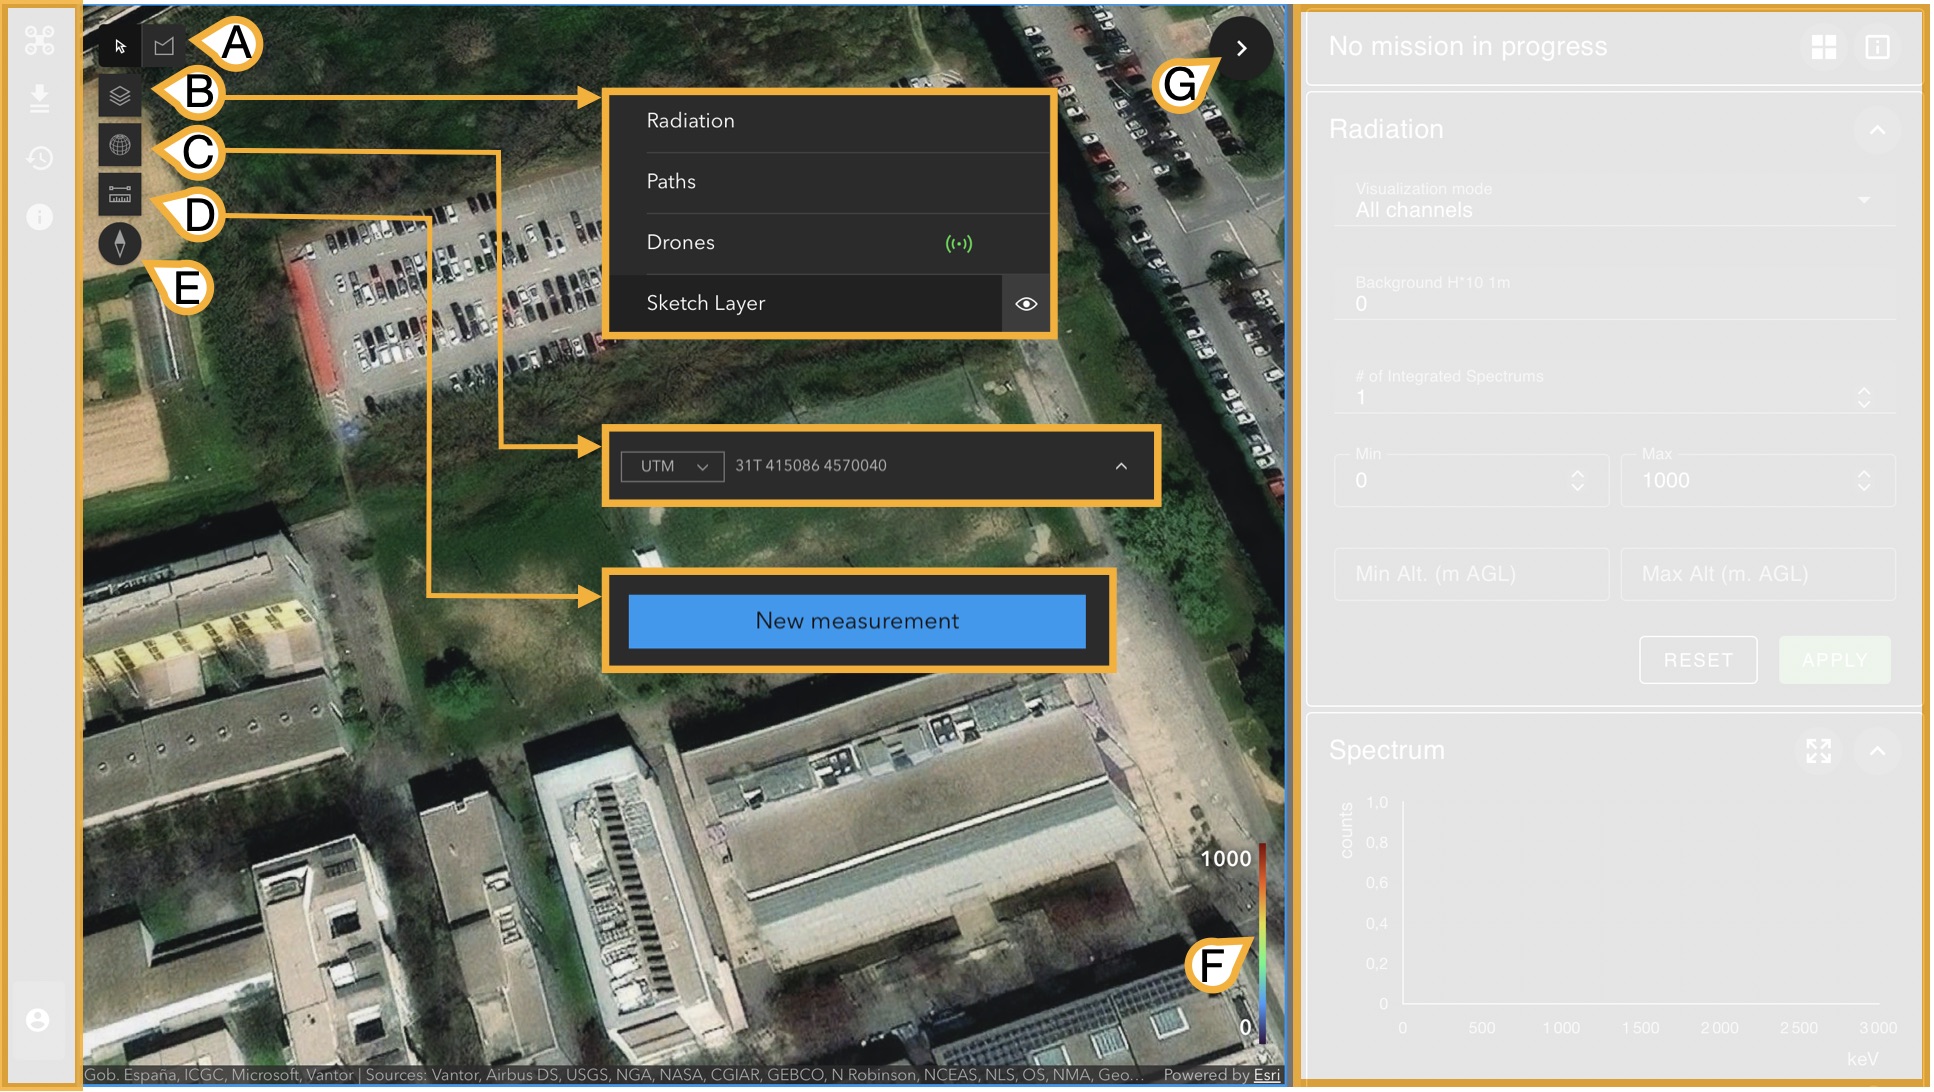1934x1092 pixels.
Task: Open Visualization mode All channels dropdown
Action: click(1612, 201)
